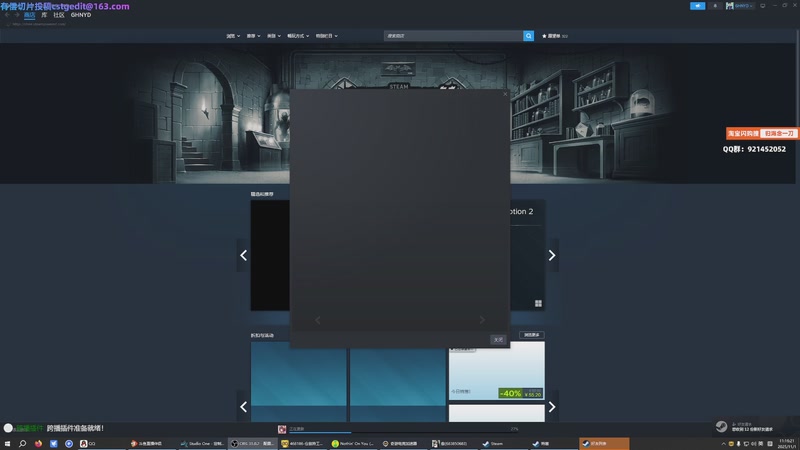Expand the 类别 categories menu

coord(274,36)
